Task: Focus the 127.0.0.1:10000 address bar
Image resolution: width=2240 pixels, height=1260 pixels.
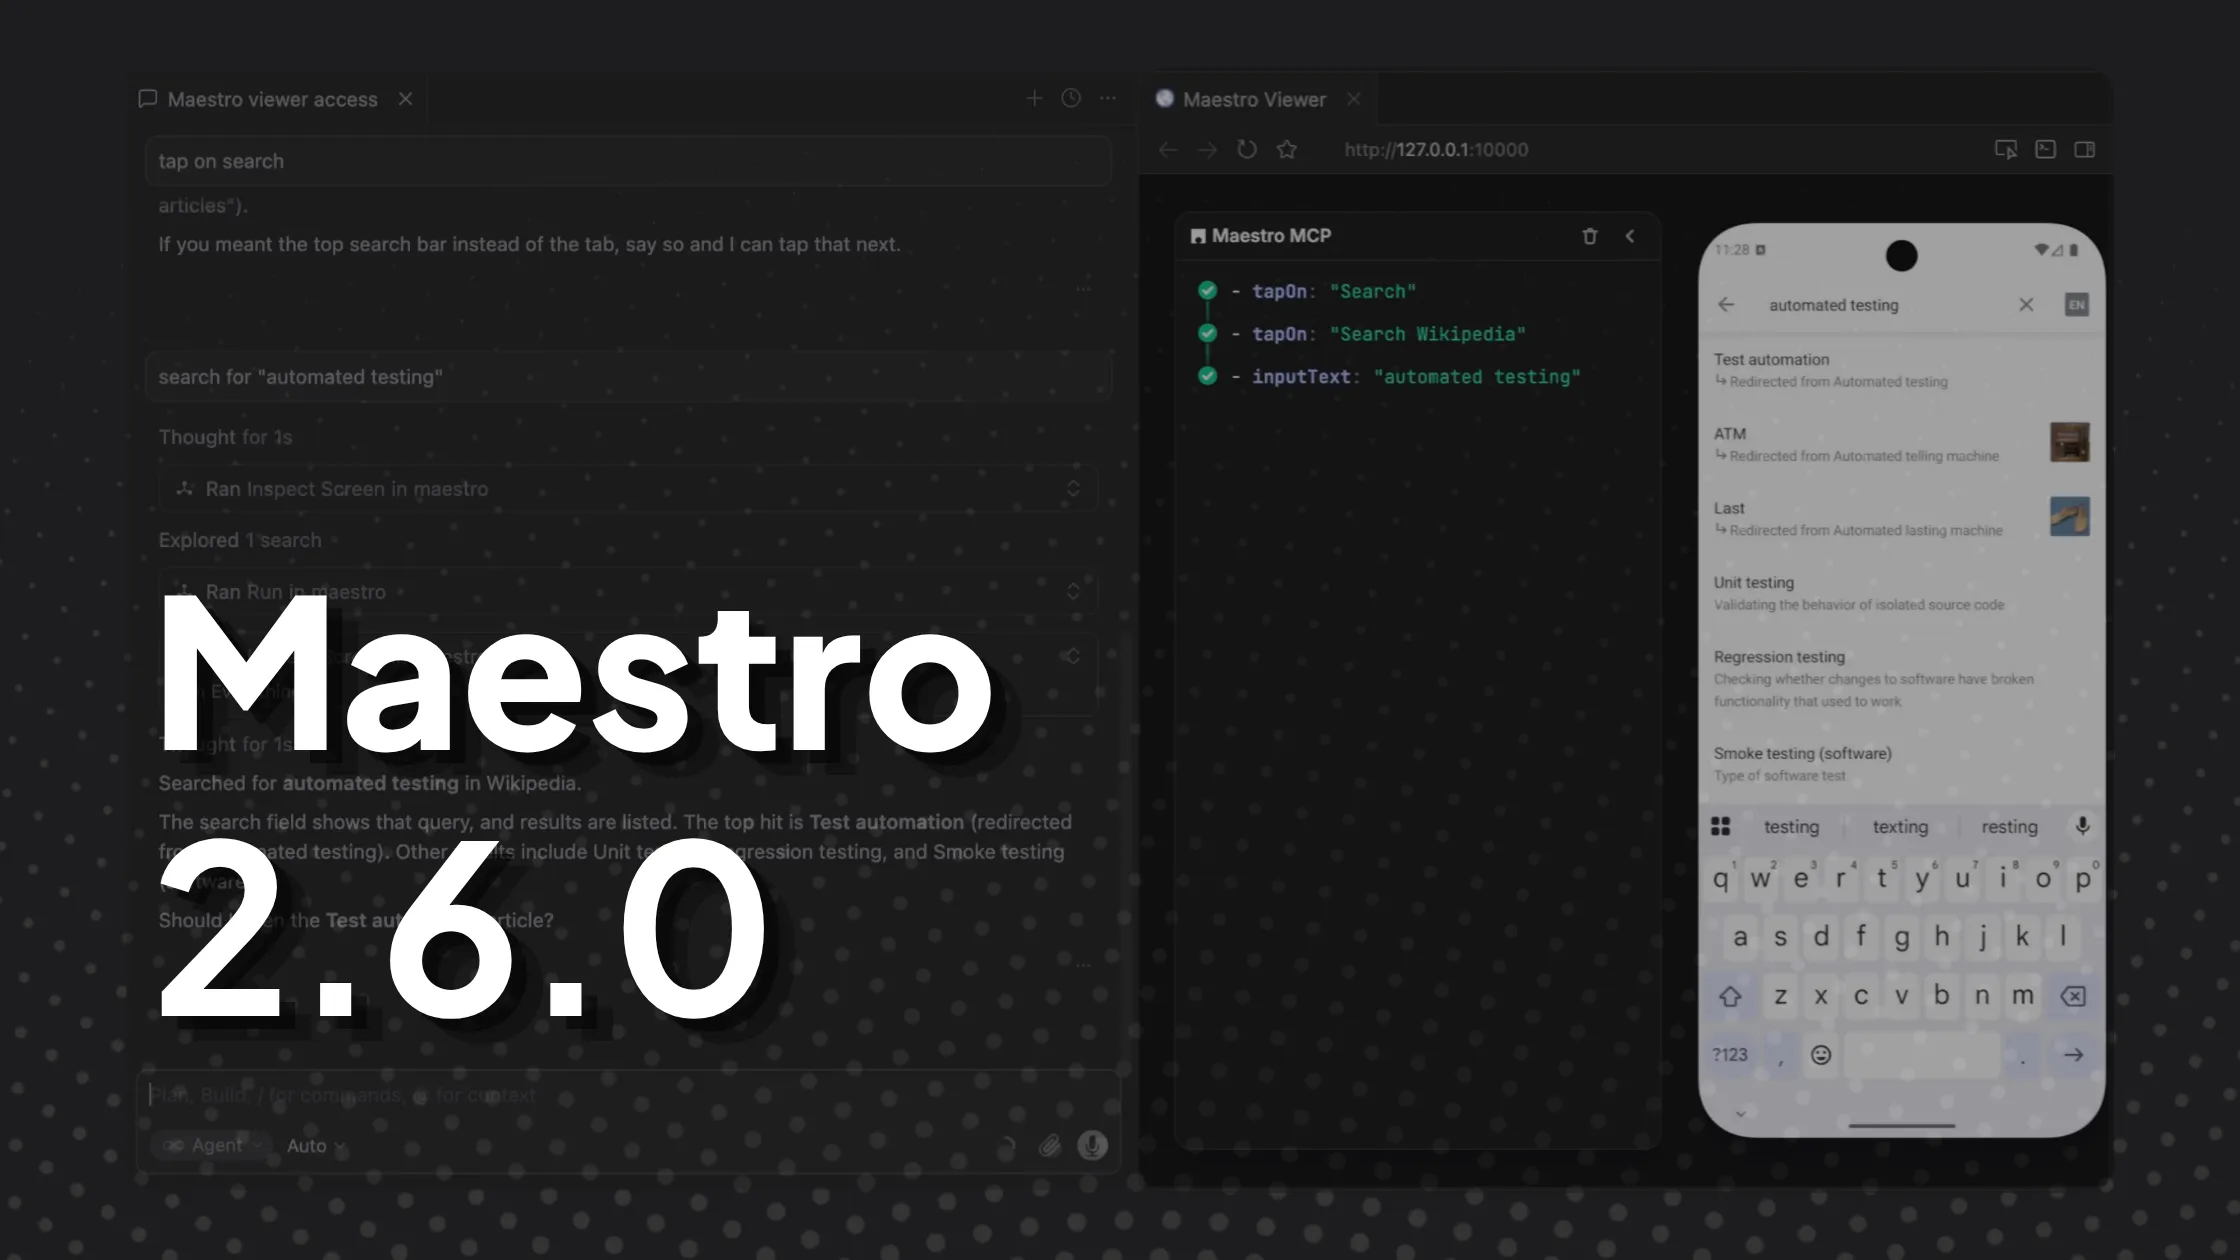Action: [1436, 150]
